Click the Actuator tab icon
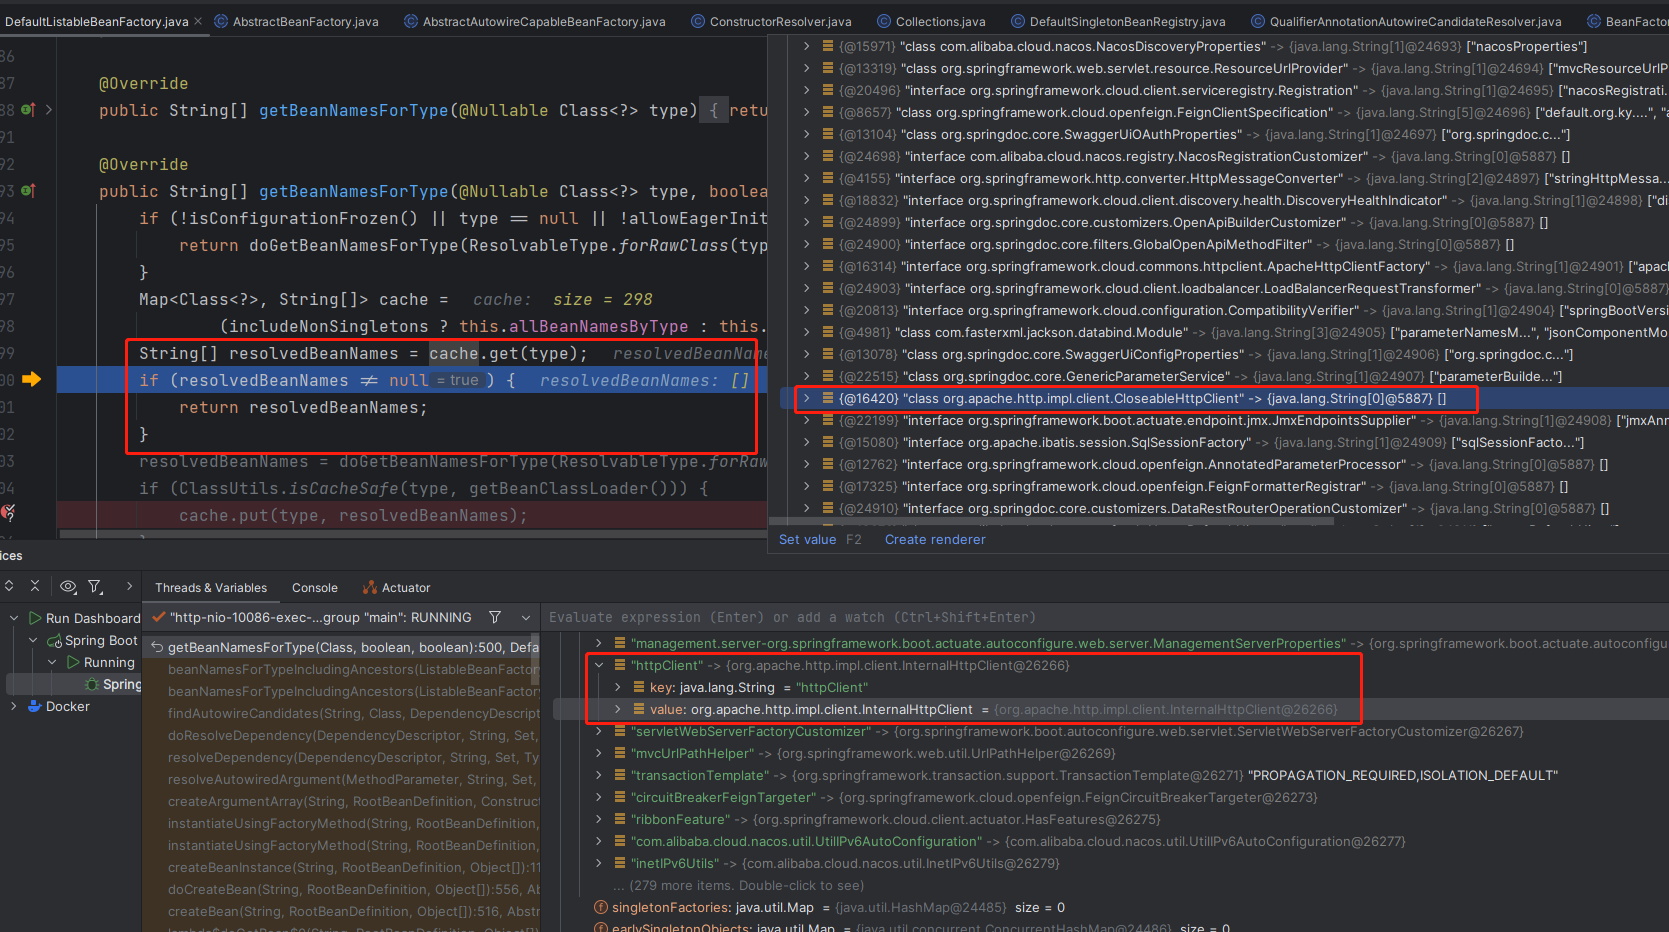1669x932 pixels. pos(370,588)
